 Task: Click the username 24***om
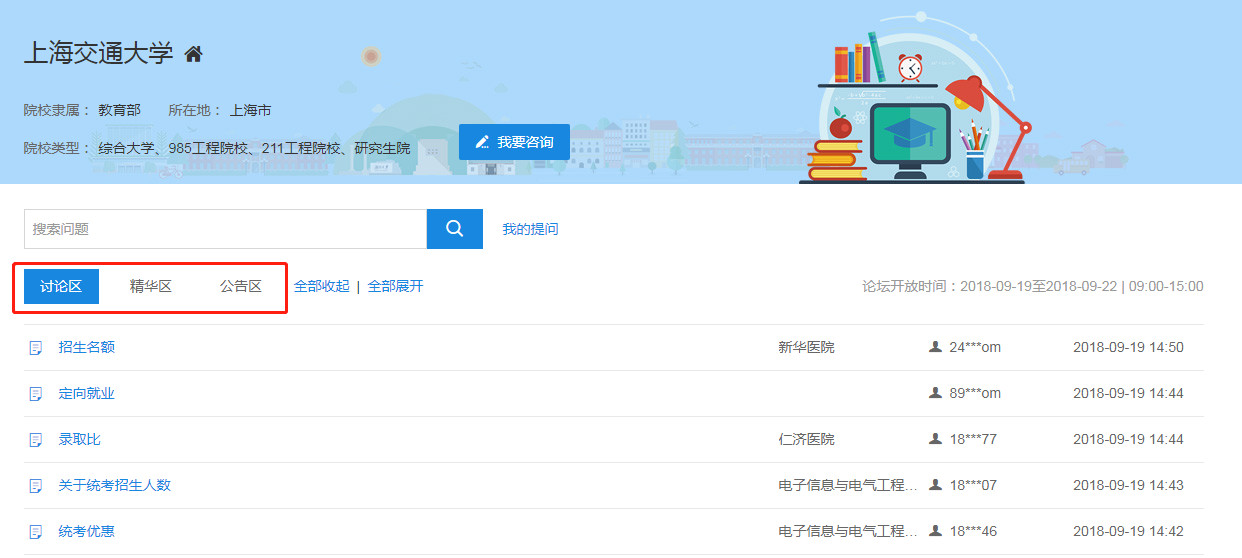point(975,347)
